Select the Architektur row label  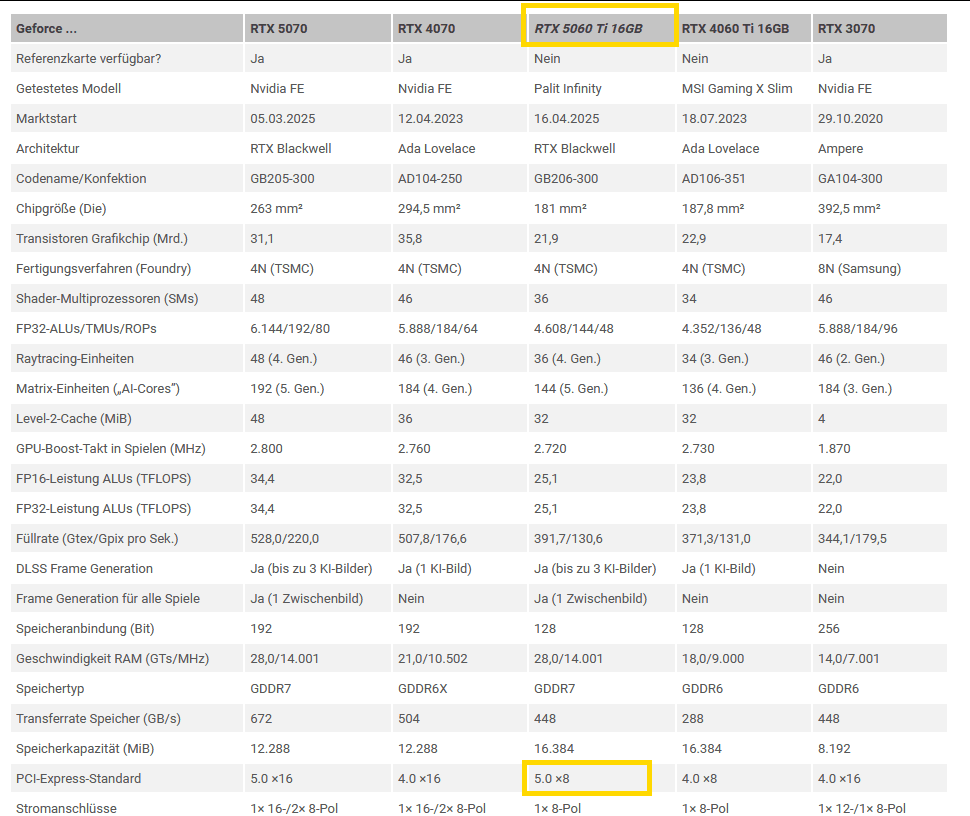click(x=48, y=148)
